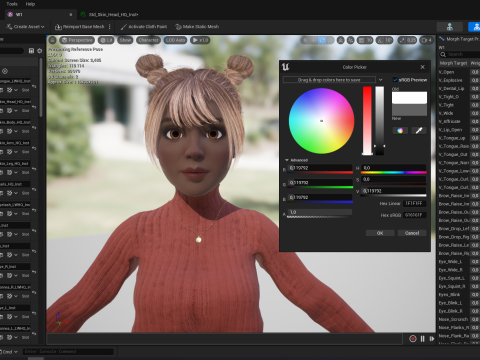The image size is (480, 360).
Task: Click the G channel value field
Action: [320, 183]
